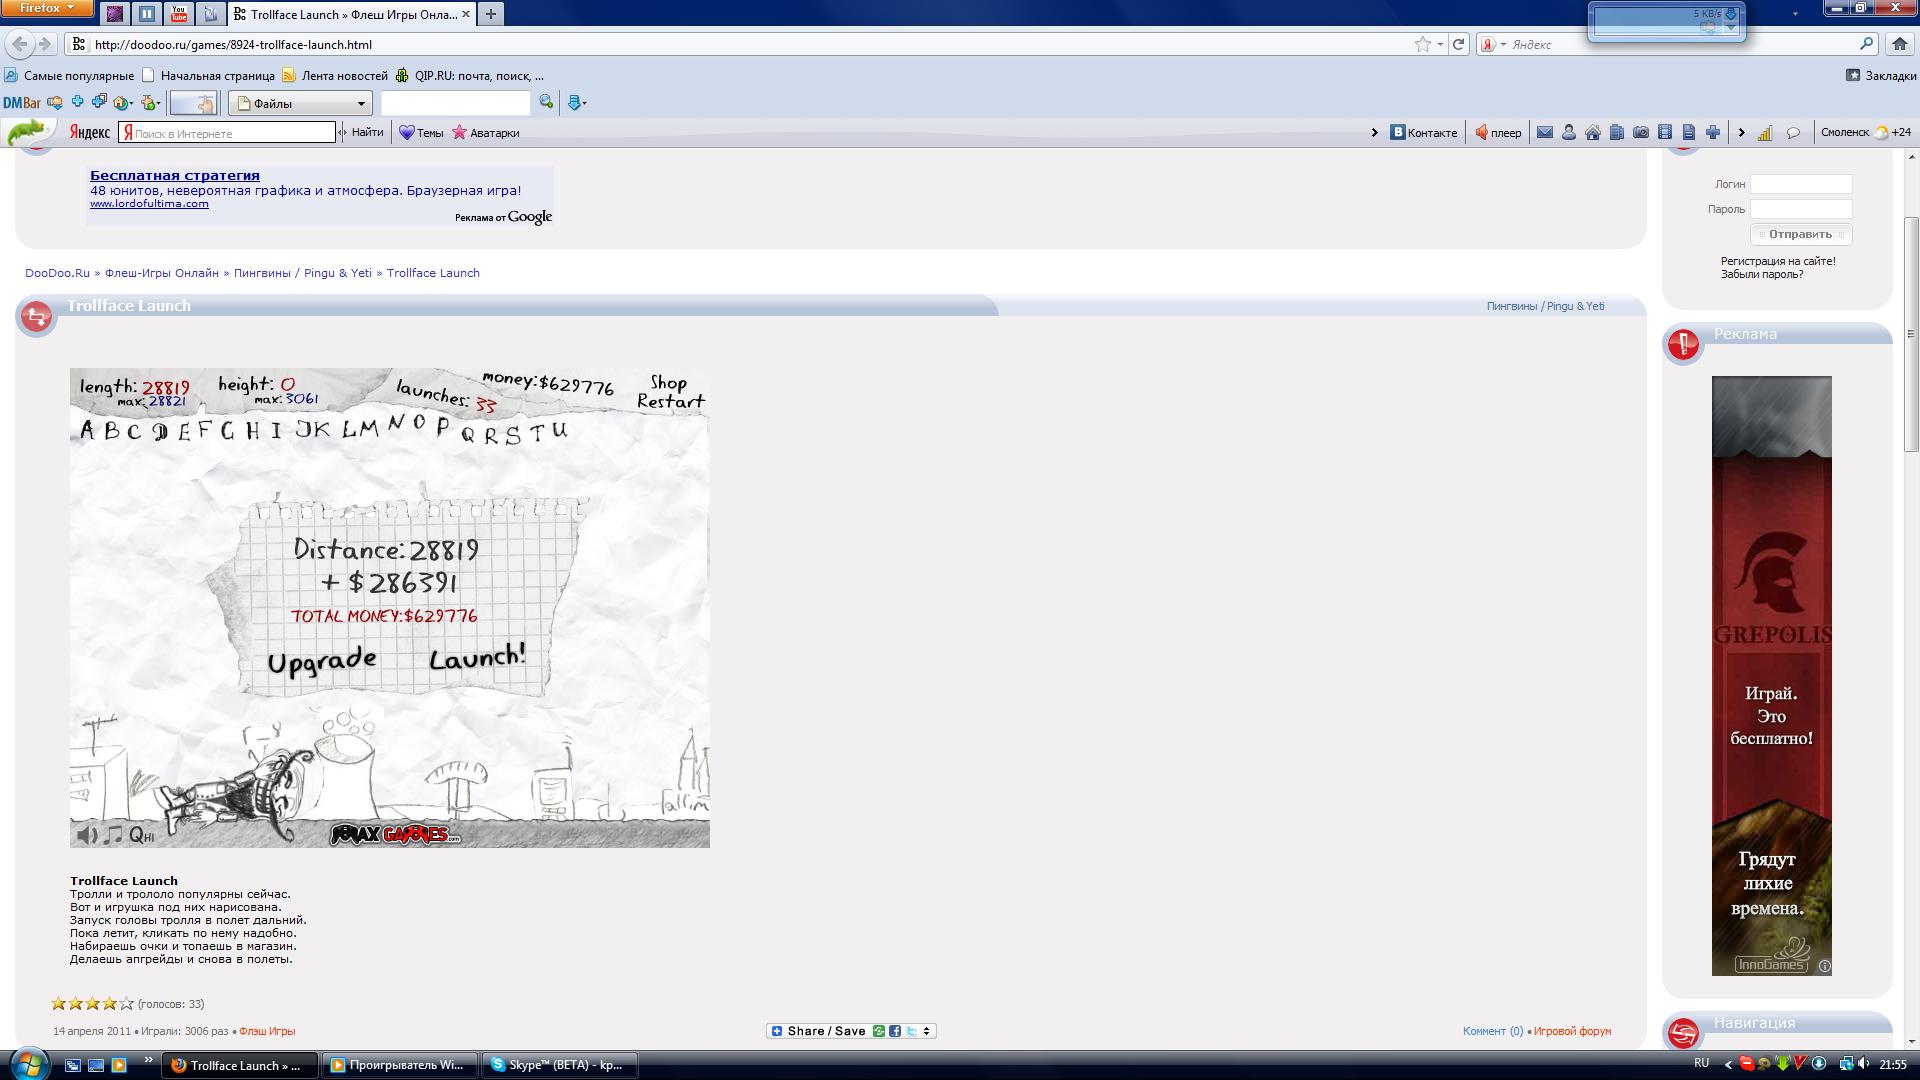Go to Флеш-Игры Онлайн breadcrumb
Image resolution: width=1920 pixels, height=1080 pixels.
[161, 273]
